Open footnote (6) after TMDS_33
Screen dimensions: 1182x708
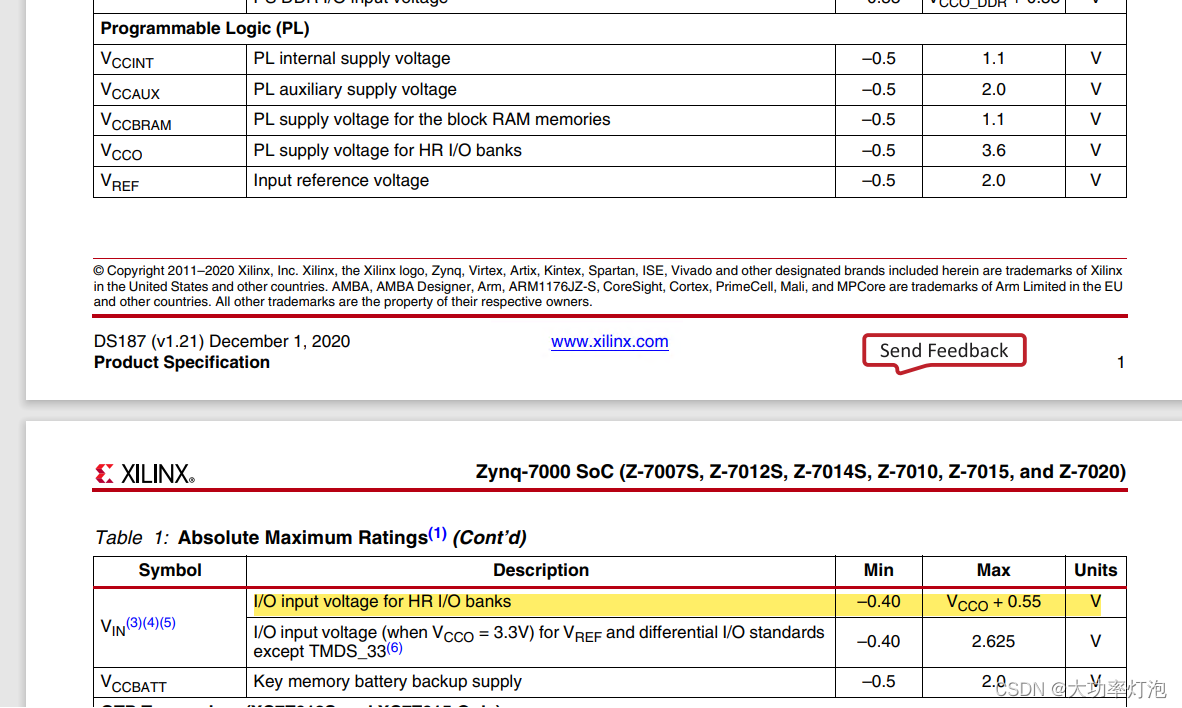click(x=394, y=648)
